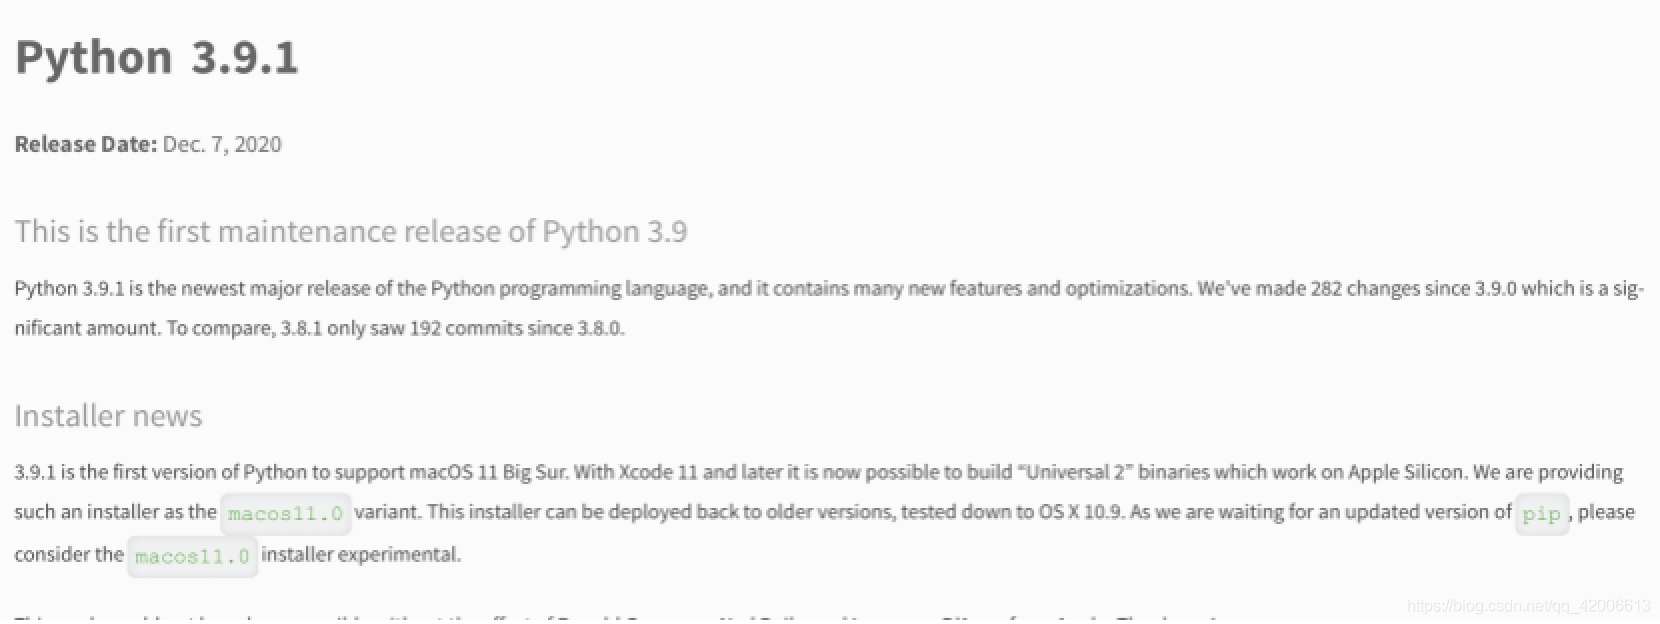Click the "282 changes" text
Viewport: 1660px width, 624px height.
[x=1364, y=289]
